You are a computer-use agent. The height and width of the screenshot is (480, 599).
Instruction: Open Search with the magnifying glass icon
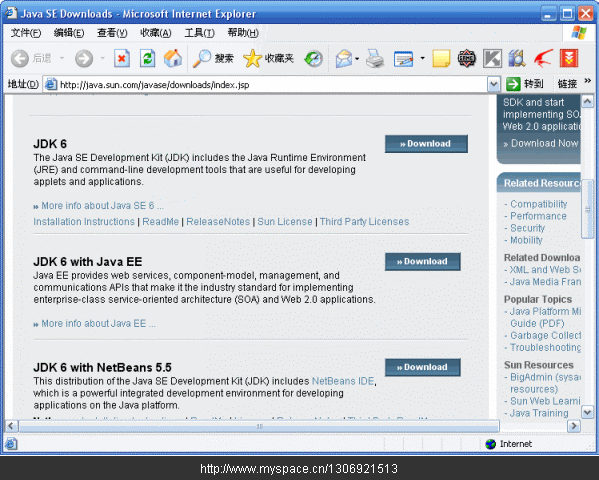tap(201, 58)
